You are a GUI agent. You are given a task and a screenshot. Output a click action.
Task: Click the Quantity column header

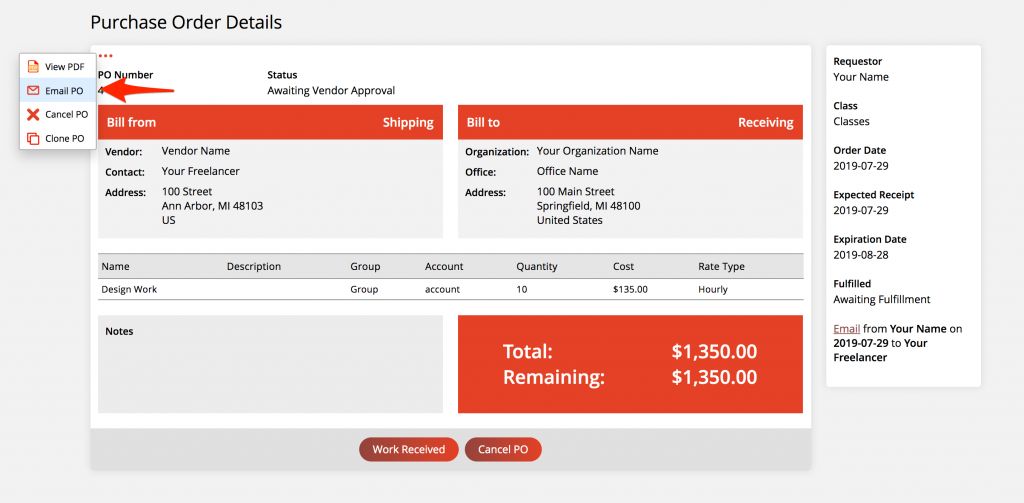537,267
